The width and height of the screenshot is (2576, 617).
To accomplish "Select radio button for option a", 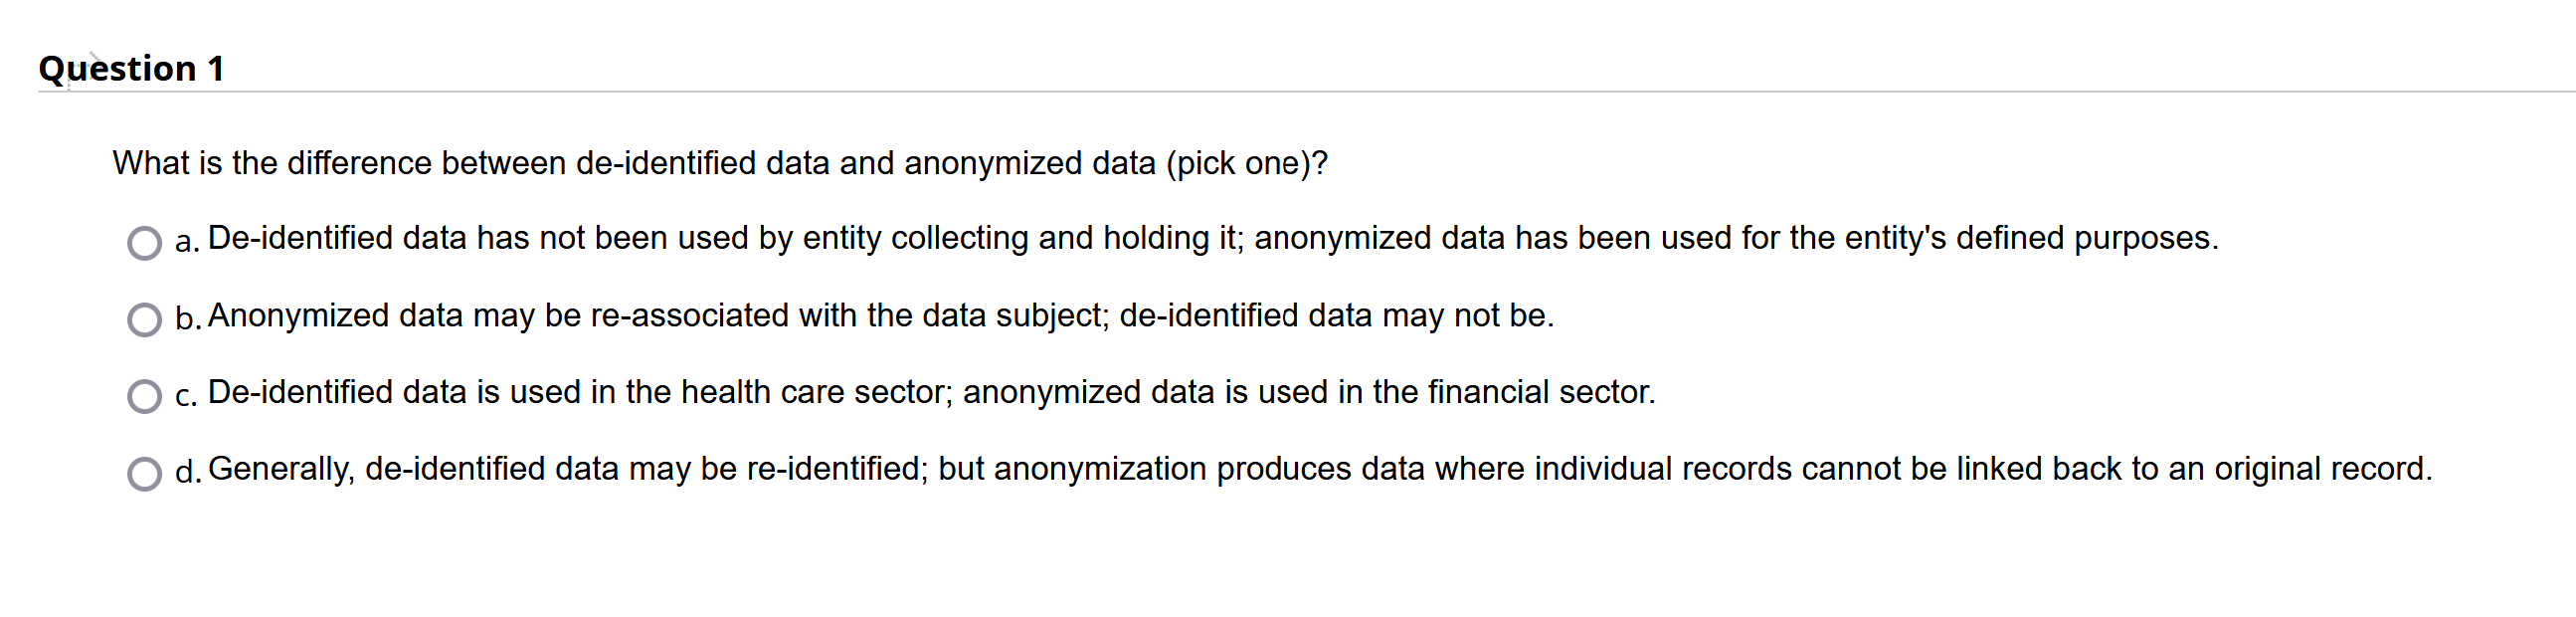I will [x=144, y=240].
